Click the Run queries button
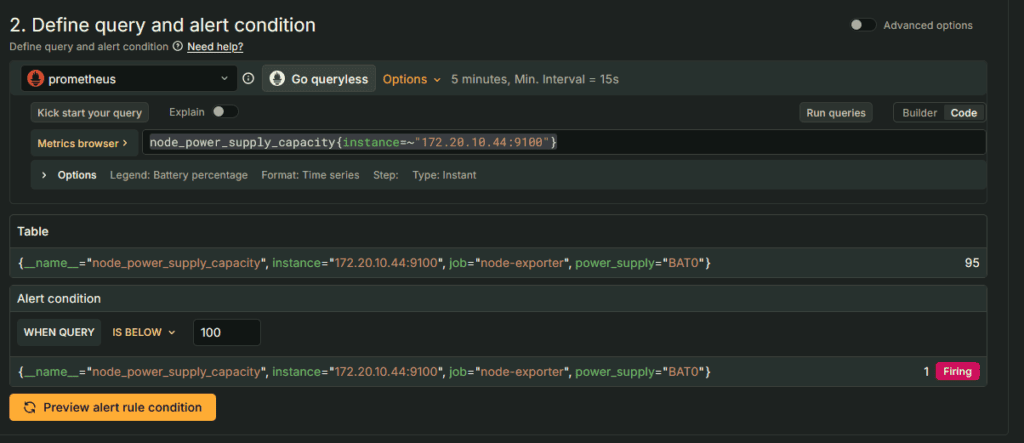The width and height of the screenshot is (1024, 443). point(836,112)
